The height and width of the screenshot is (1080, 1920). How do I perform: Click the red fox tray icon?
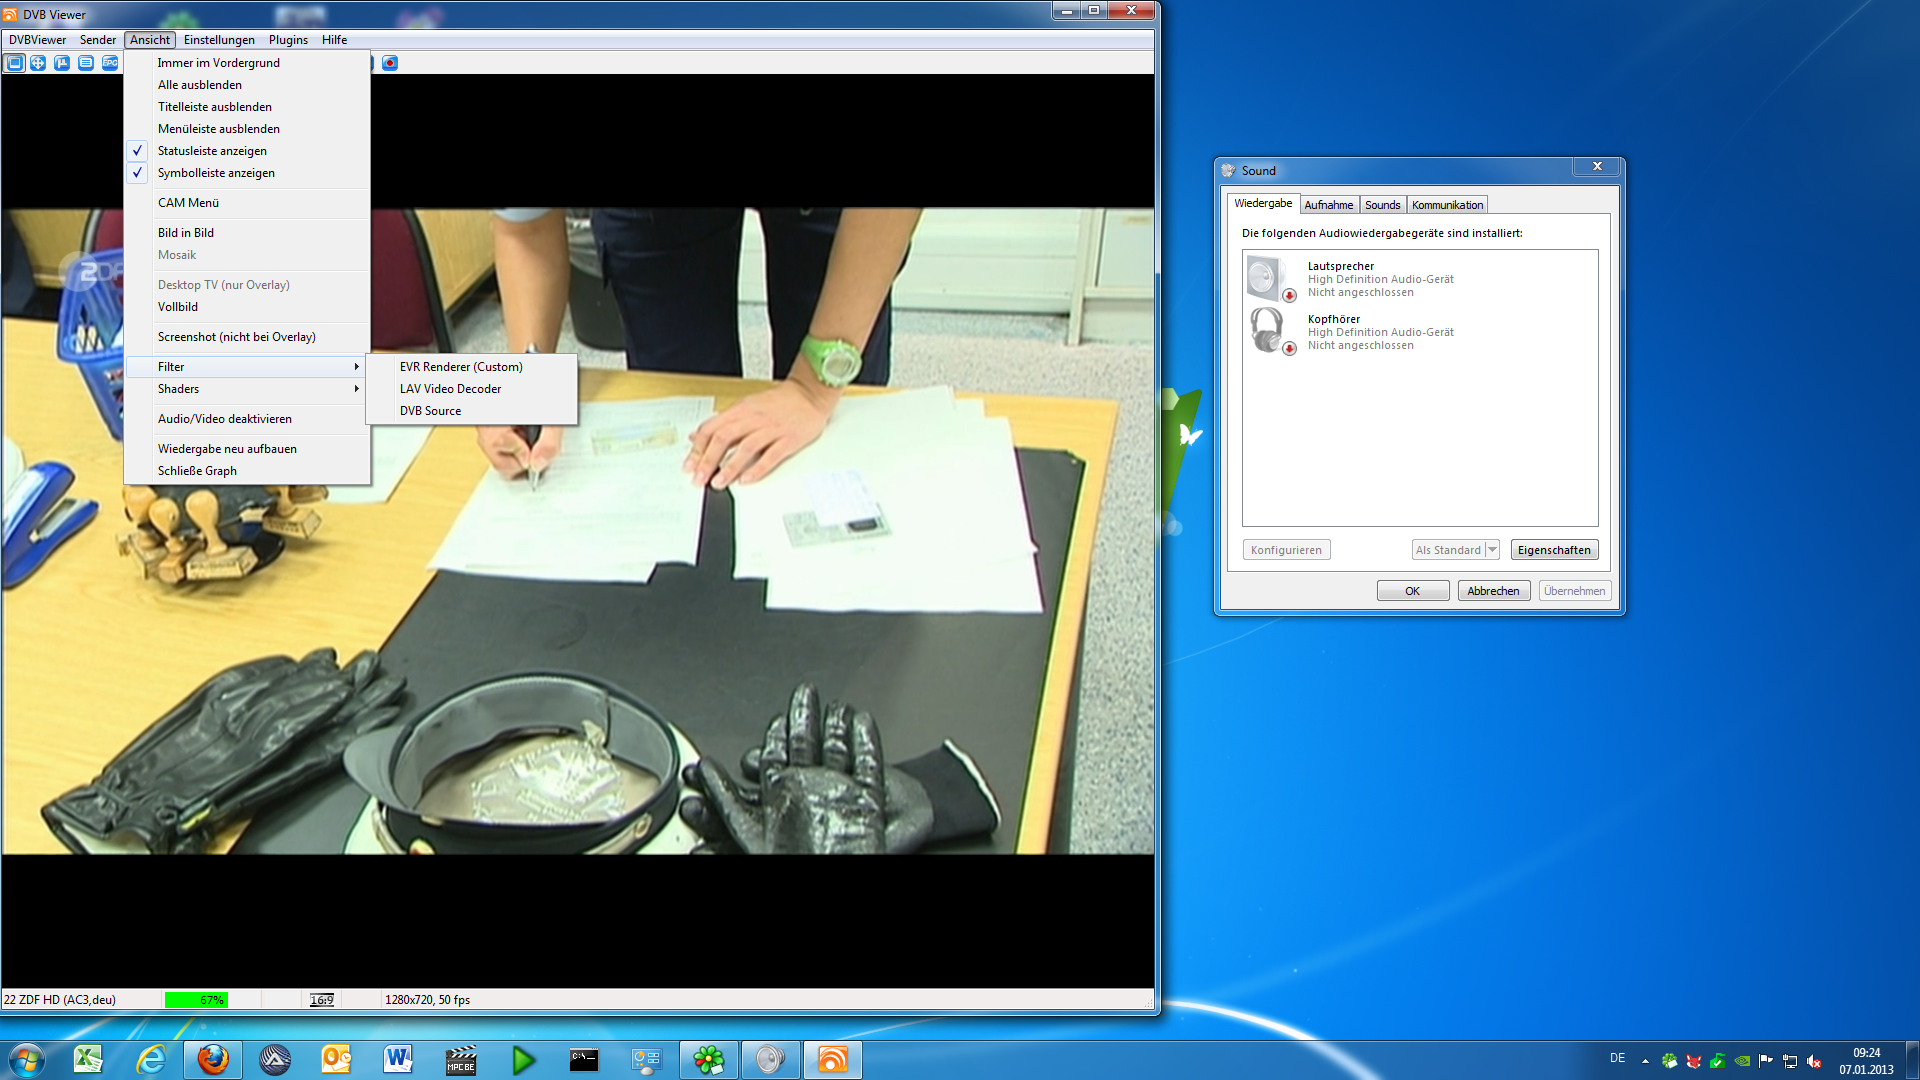tap(1694, 1062)
